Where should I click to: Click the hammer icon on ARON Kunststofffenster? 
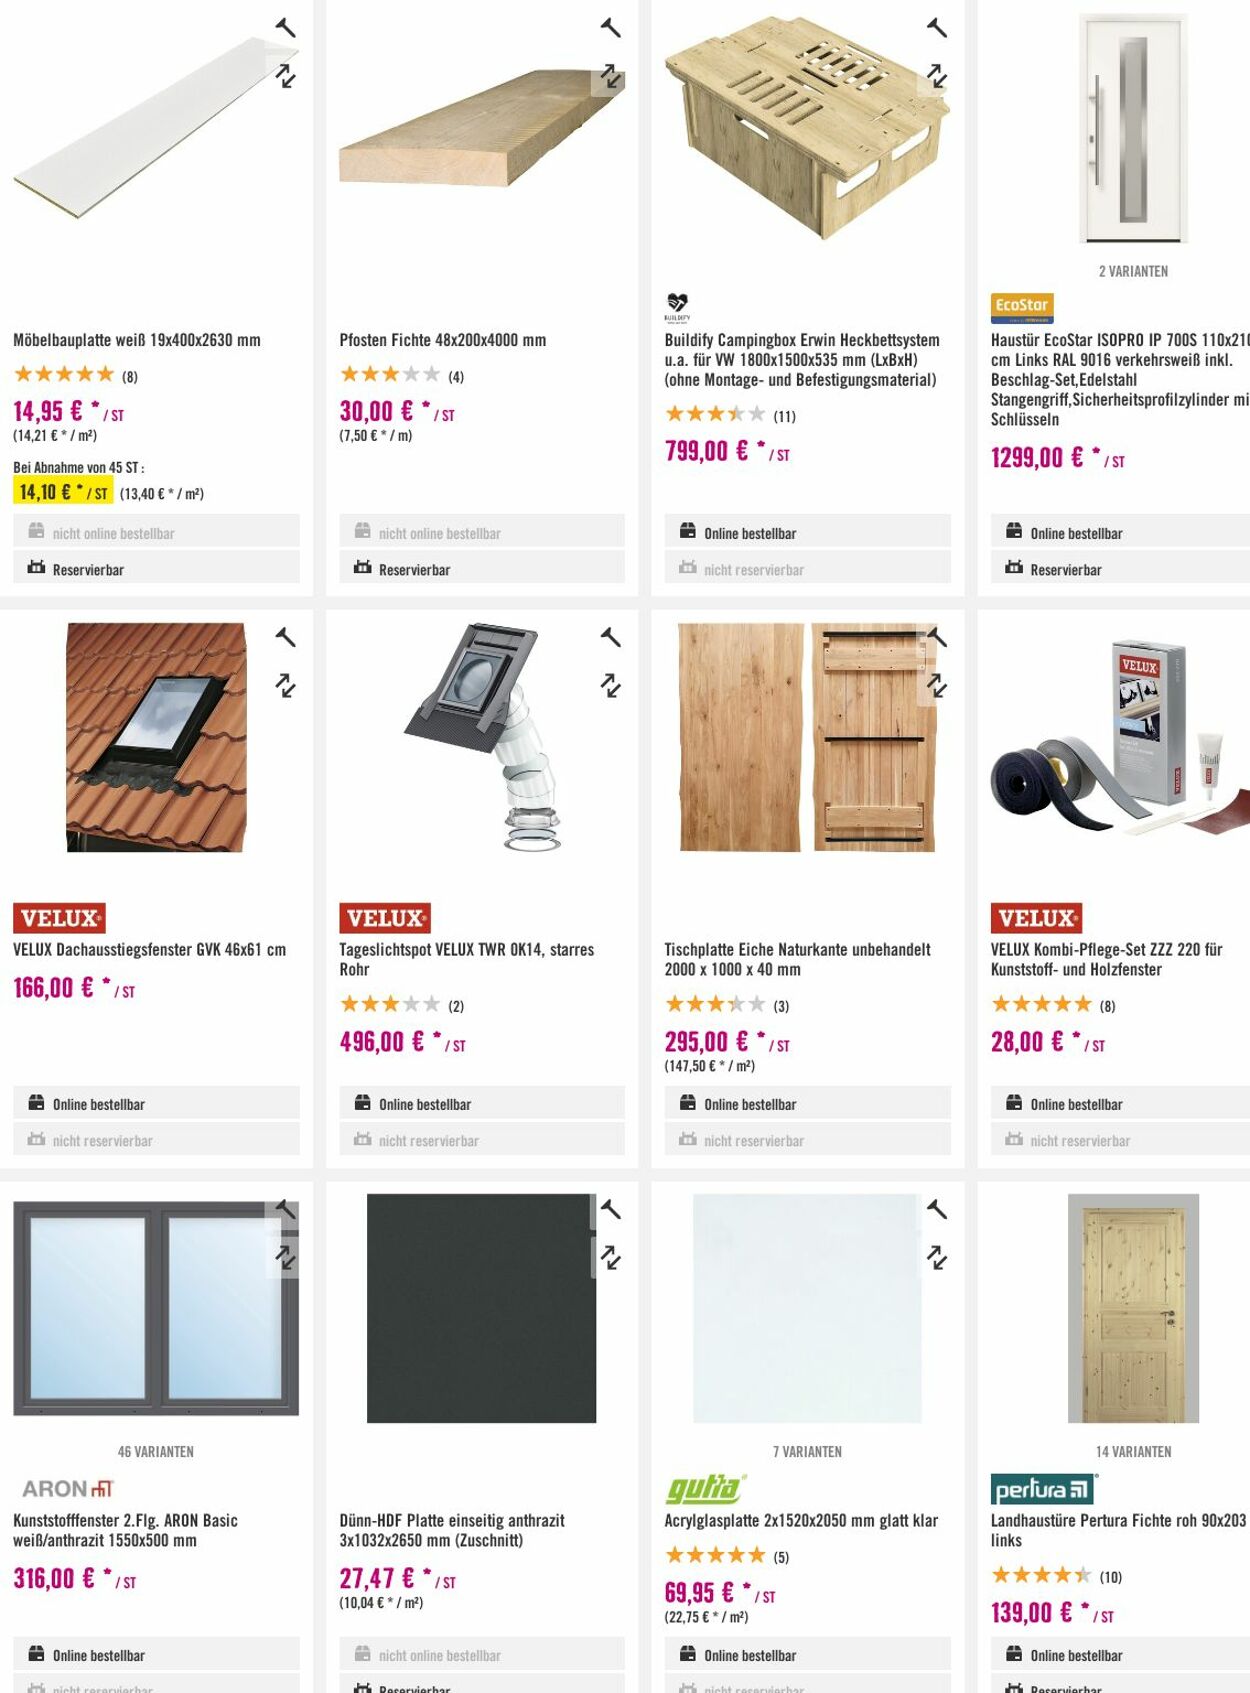pos(285,1209)
